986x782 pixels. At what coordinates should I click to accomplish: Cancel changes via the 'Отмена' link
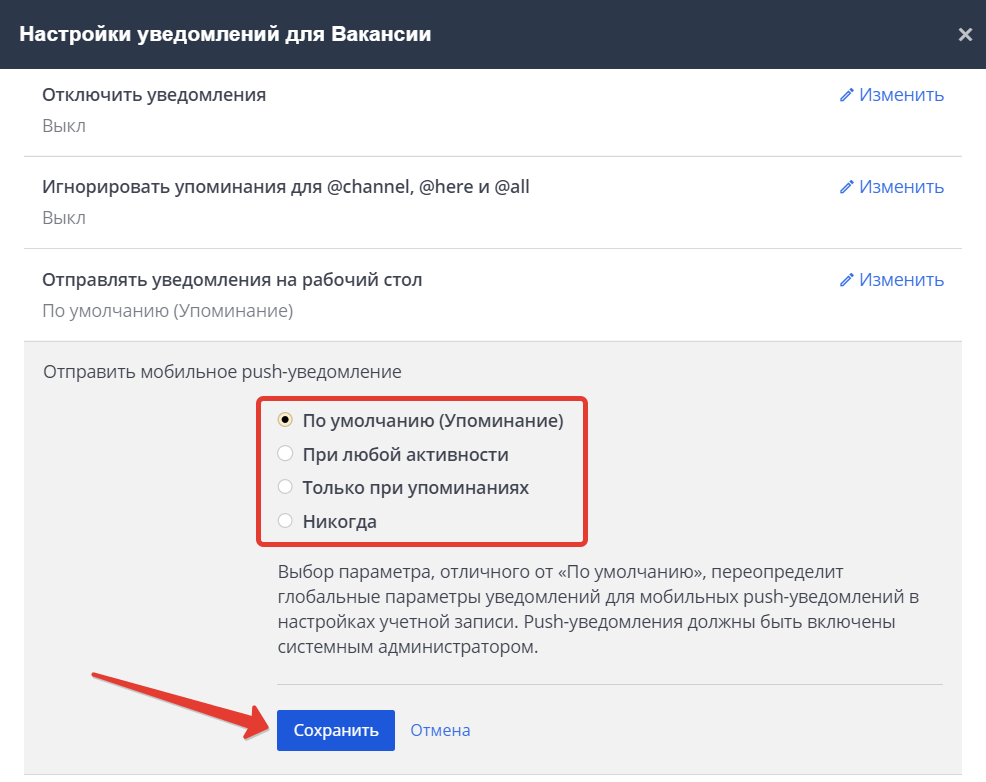tap(439, 730)
